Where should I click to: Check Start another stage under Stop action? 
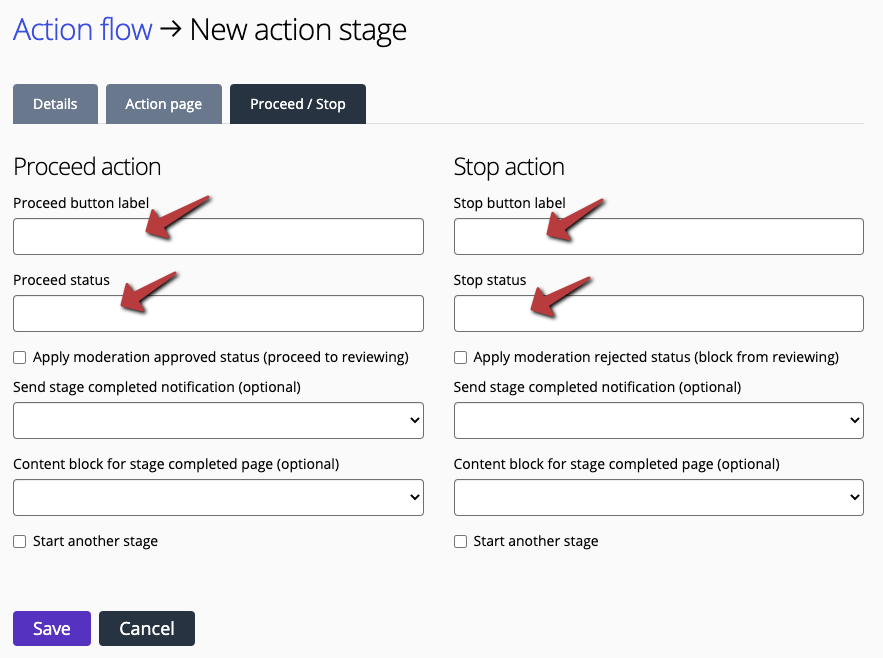[460, 541]
